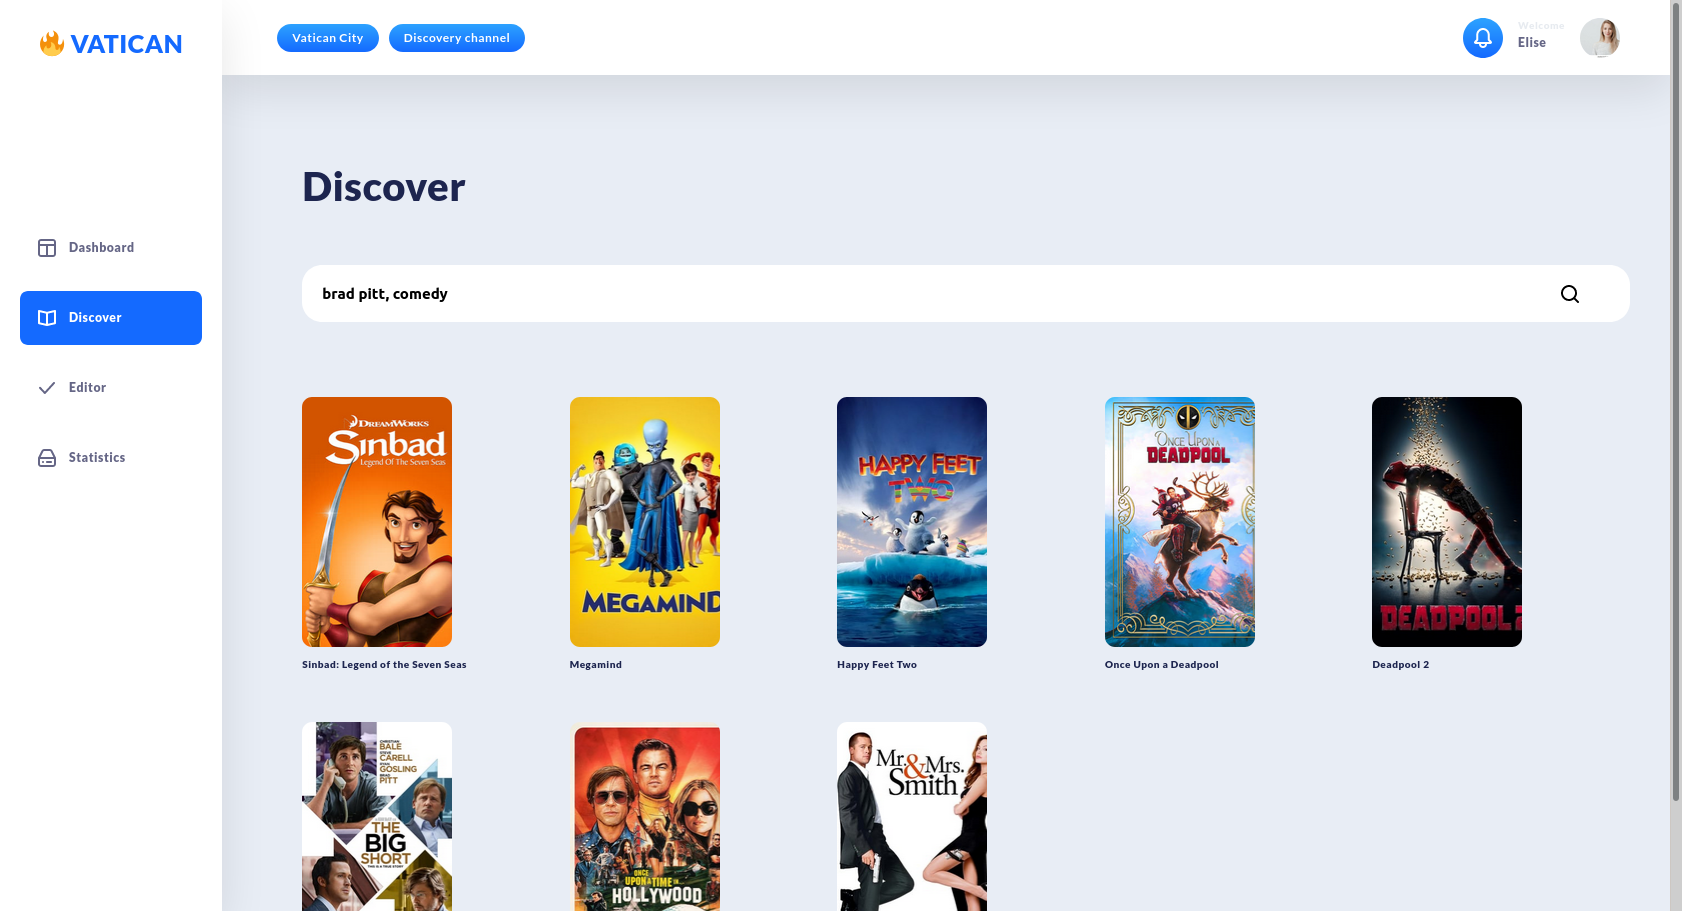The image size is (1682, 911).
Task: Click the Discover book icon
Action: (x=47, y=318)
